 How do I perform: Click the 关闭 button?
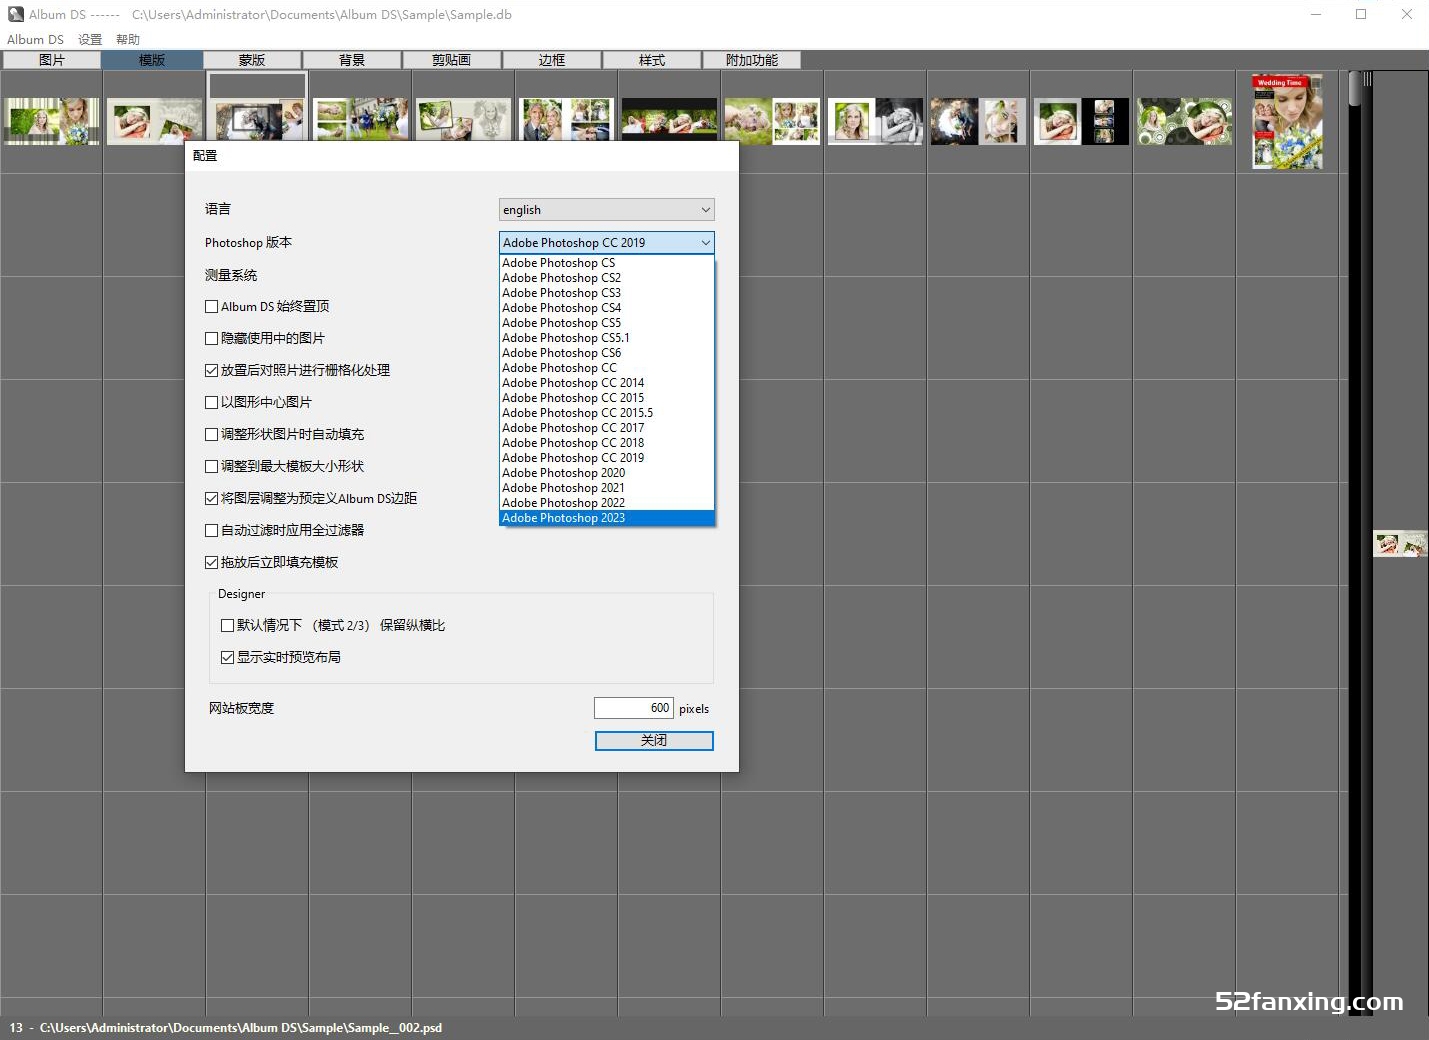pyautogui.click(x=654, y=741)
